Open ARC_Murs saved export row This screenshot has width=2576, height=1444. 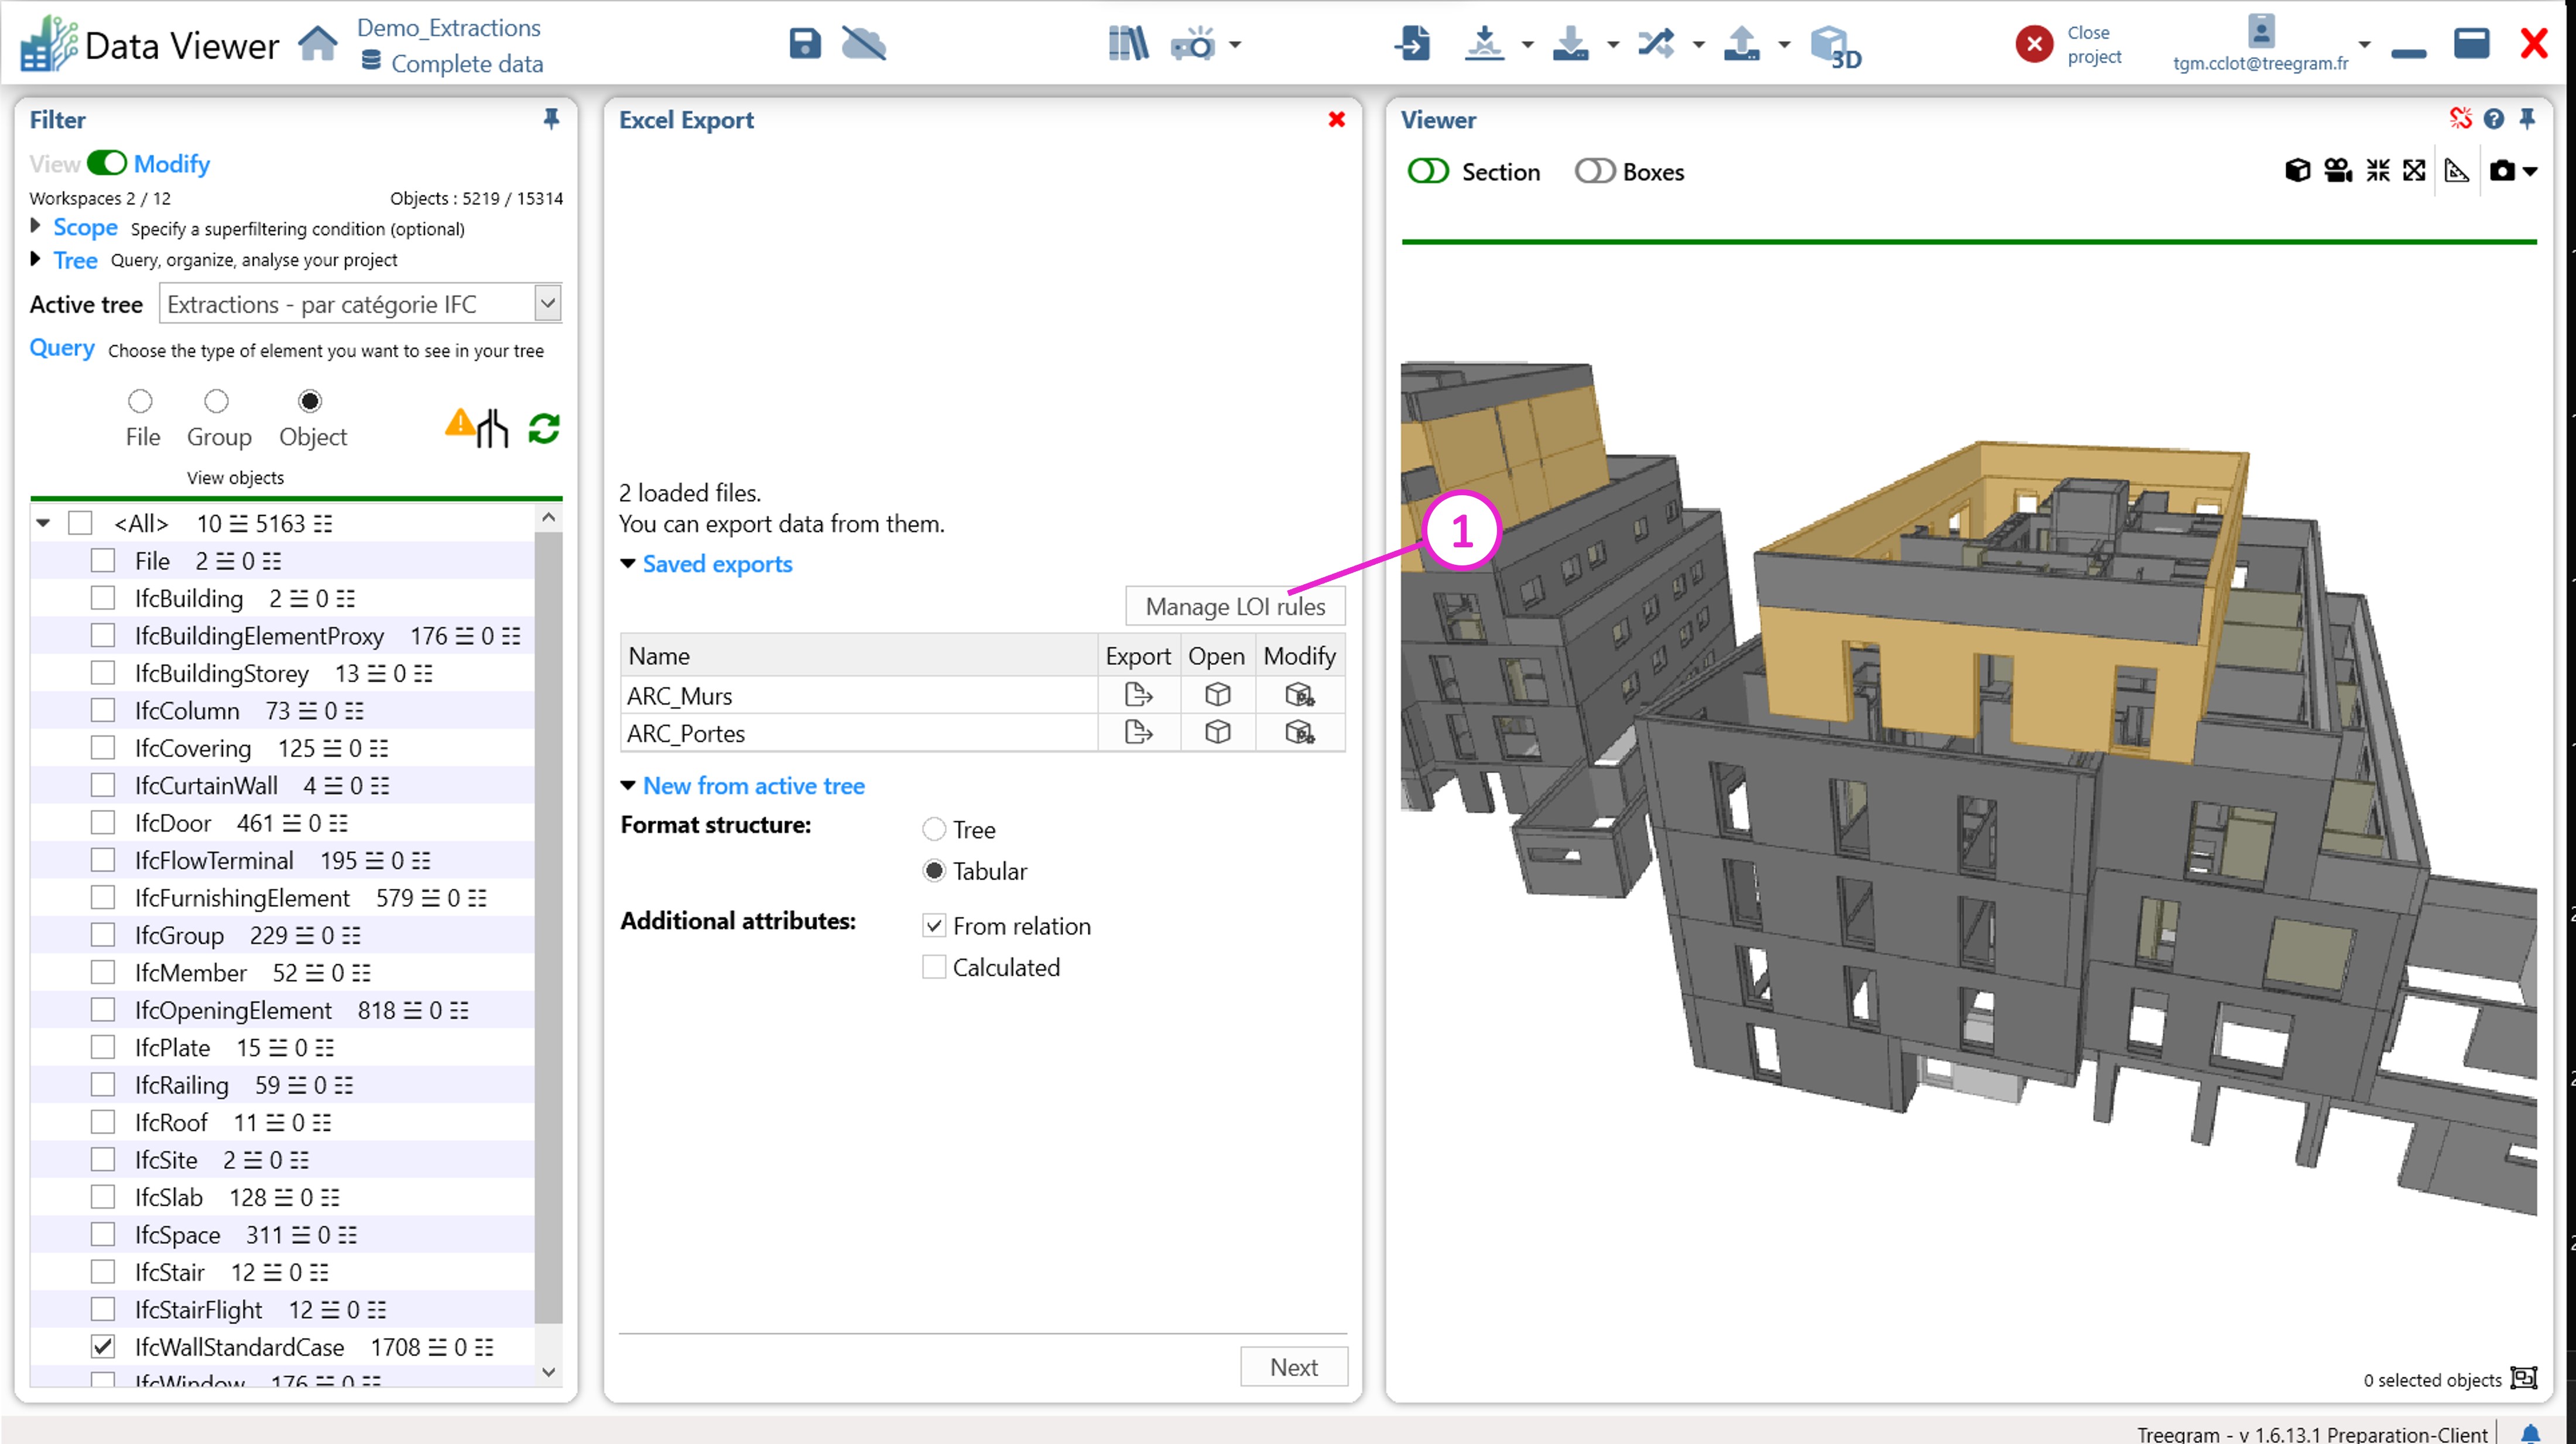pos(1217,695)
